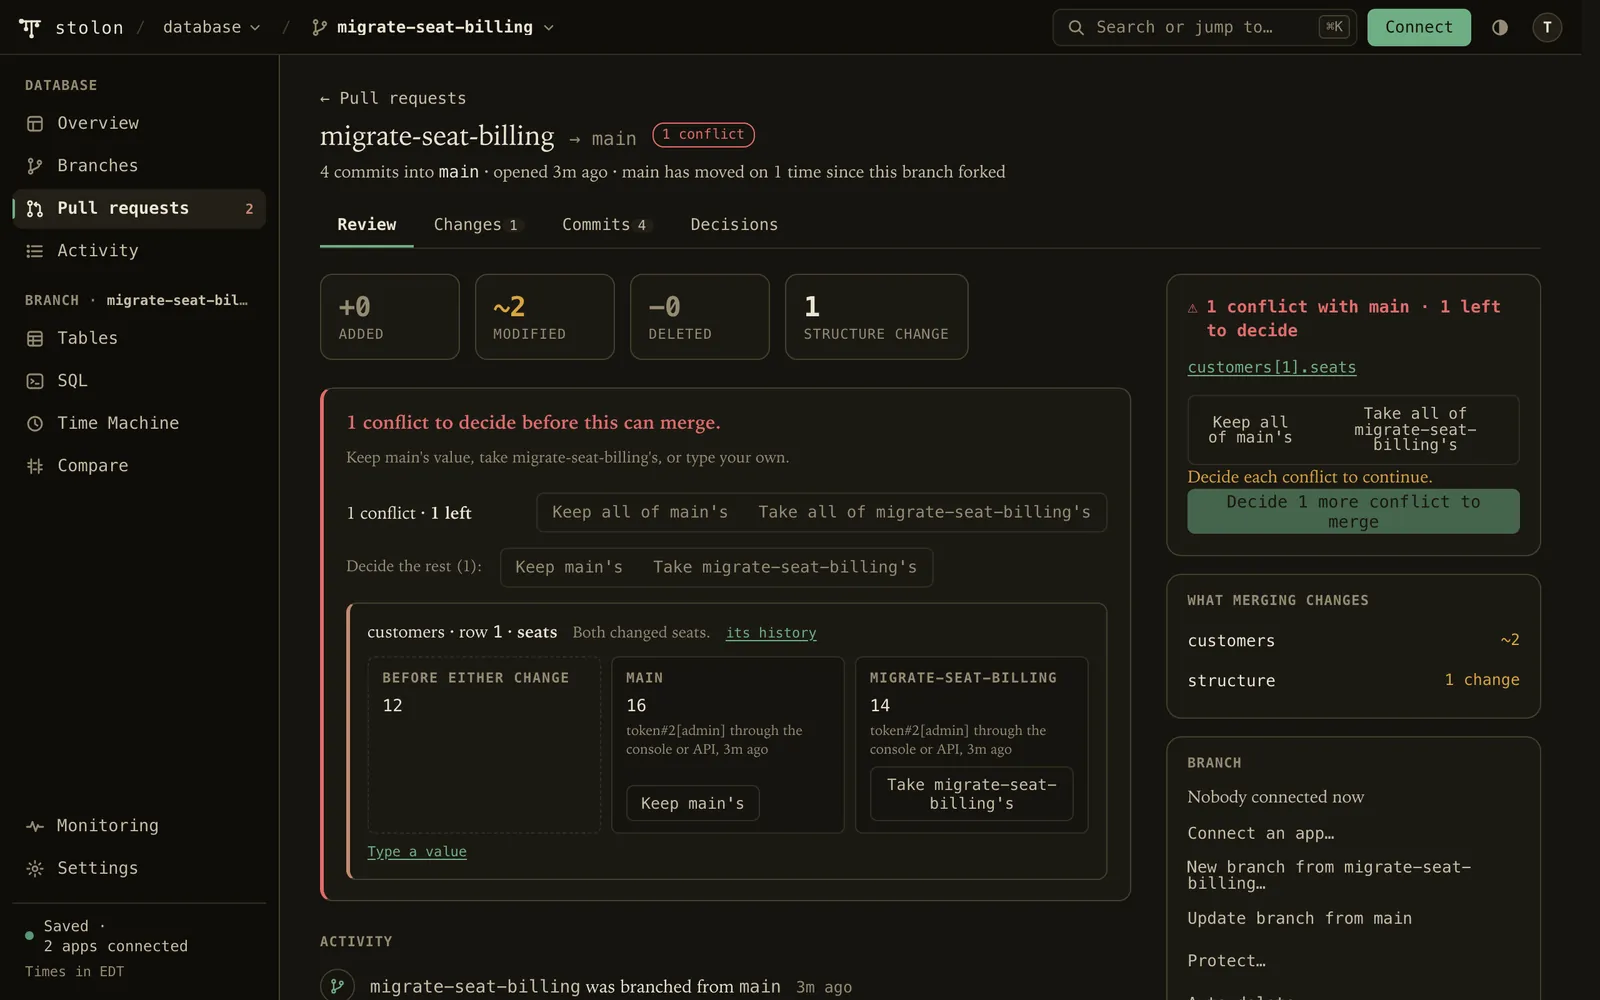Open the Commits tab
The width and height of the screenshot is (1600, 1000).
pos(605,225)
